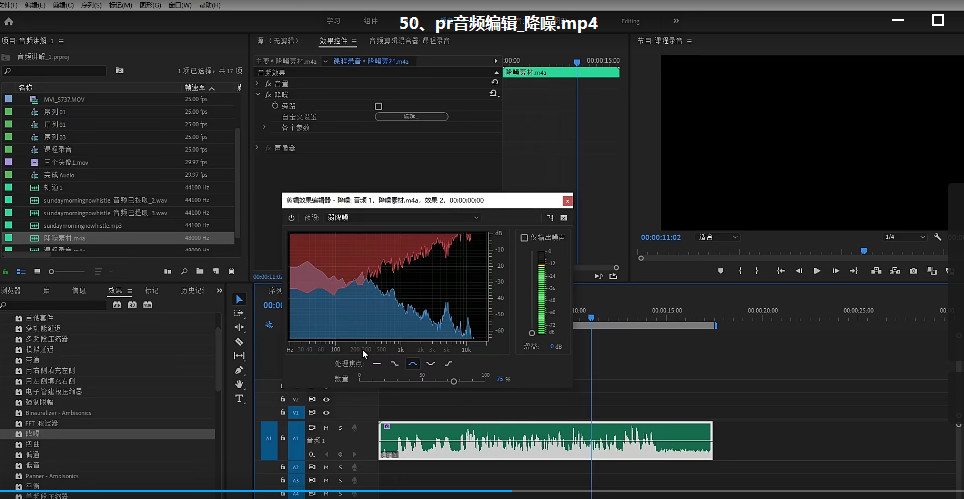Toggle V1 track eye visibility

(326, 412)
